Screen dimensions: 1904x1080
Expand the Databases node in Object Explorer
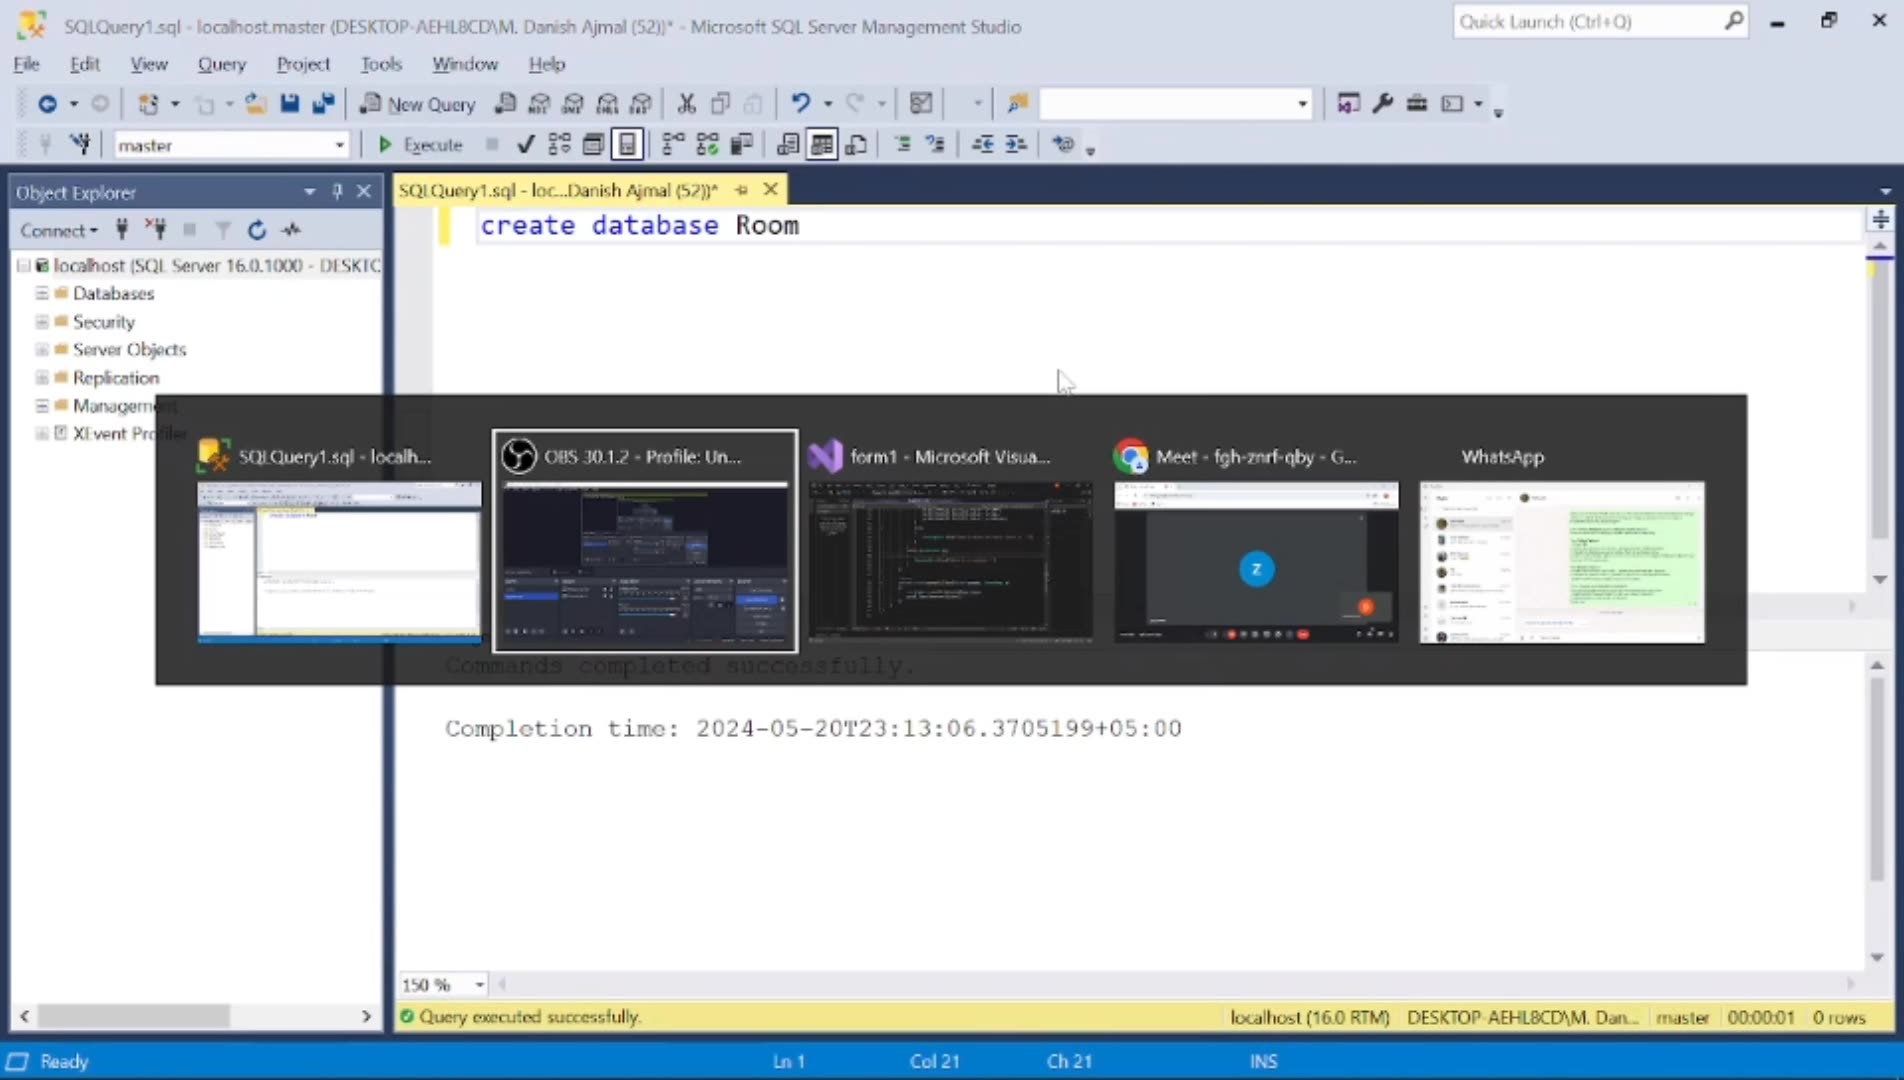pos(41,294)
